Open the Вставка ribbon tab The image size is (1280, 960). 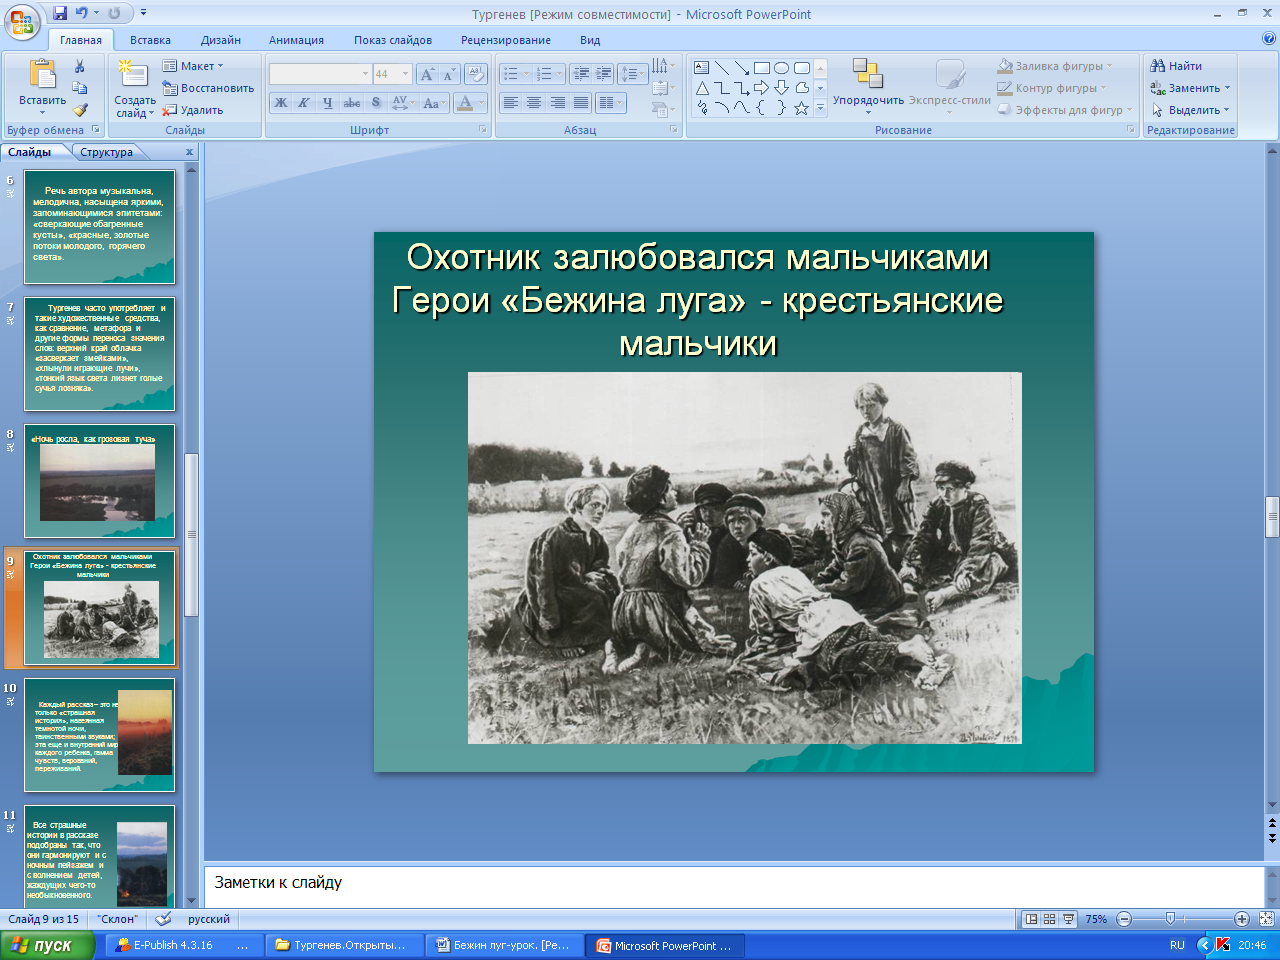(x=150, y=40)
